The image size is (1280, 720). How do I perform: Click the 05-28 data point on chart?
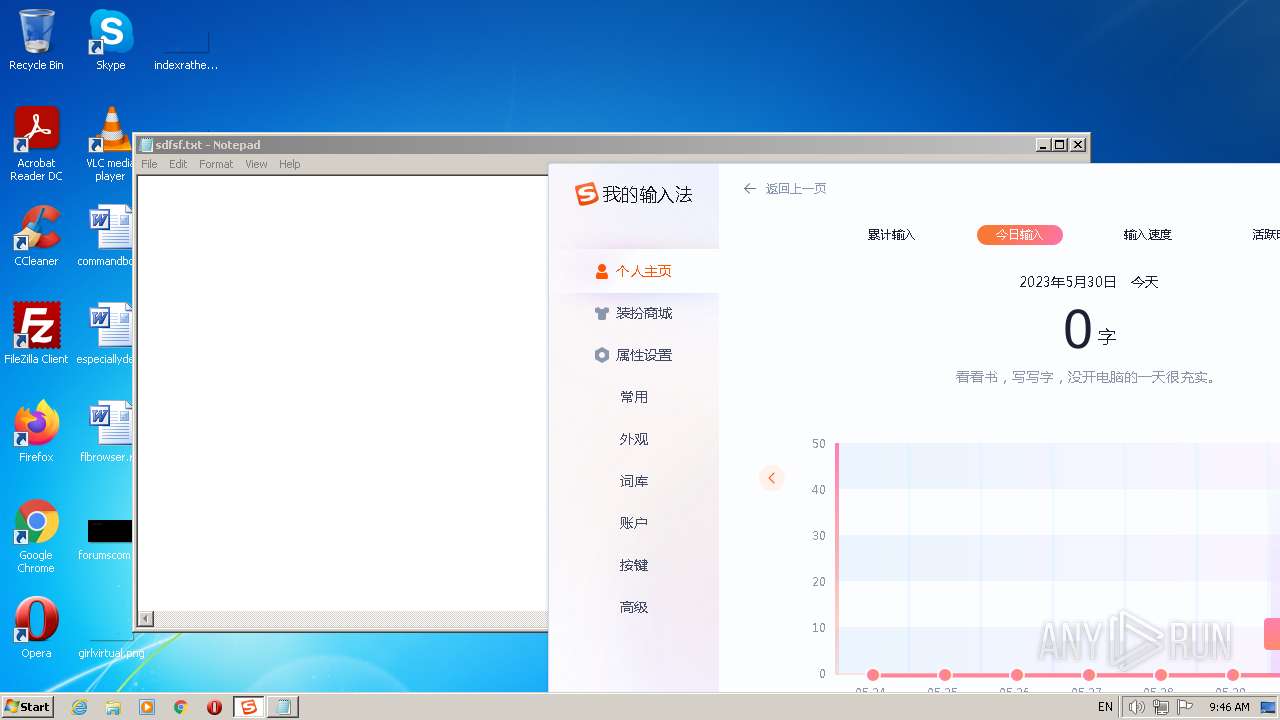coord(1161,675)
